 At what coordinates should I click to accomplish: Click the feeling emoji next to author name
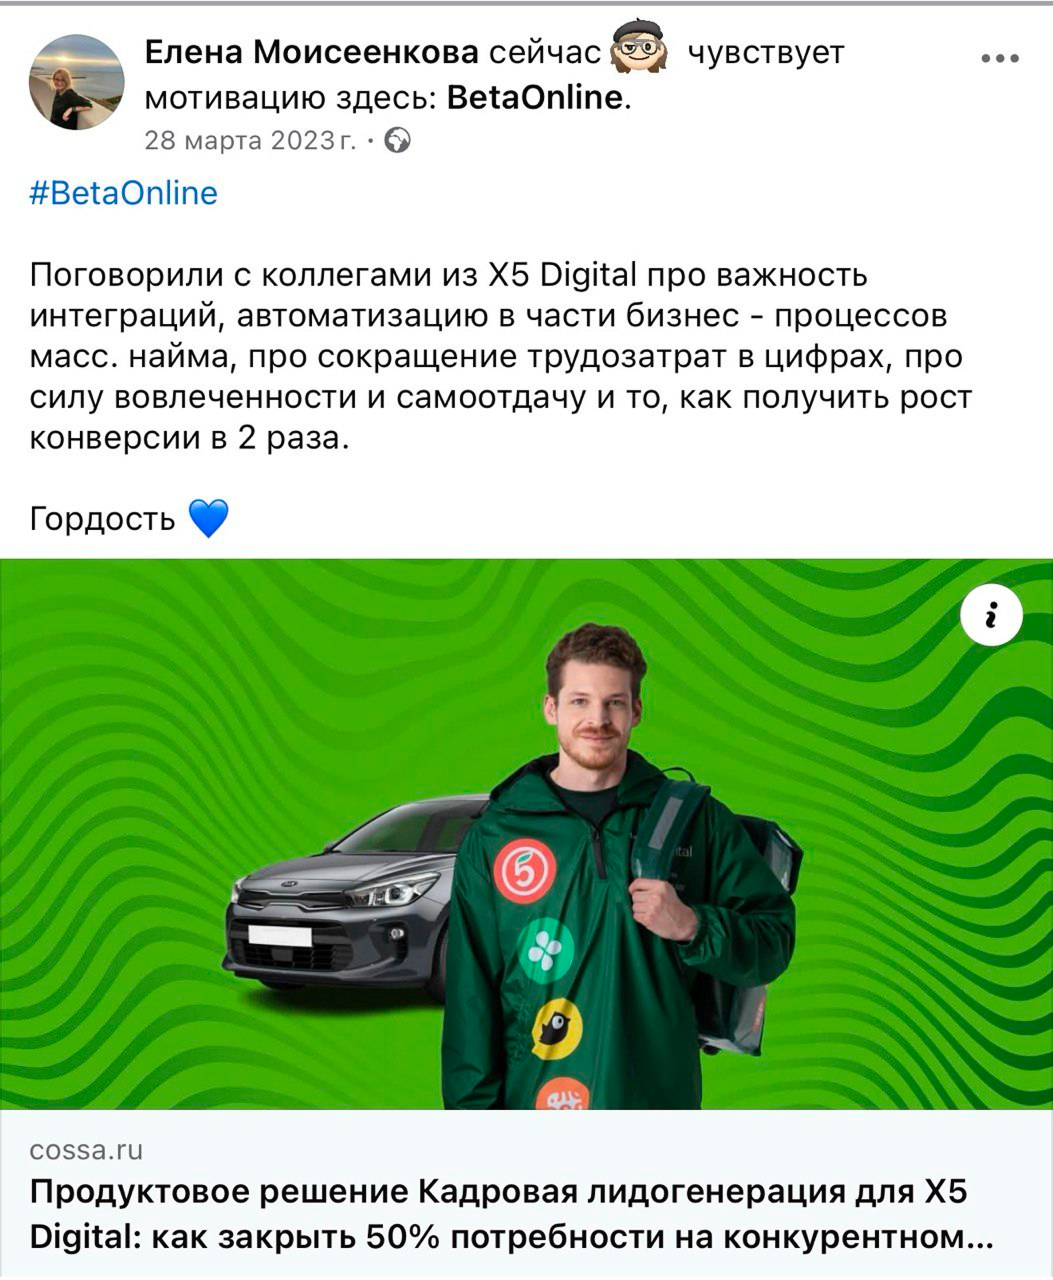pos(639,48)
